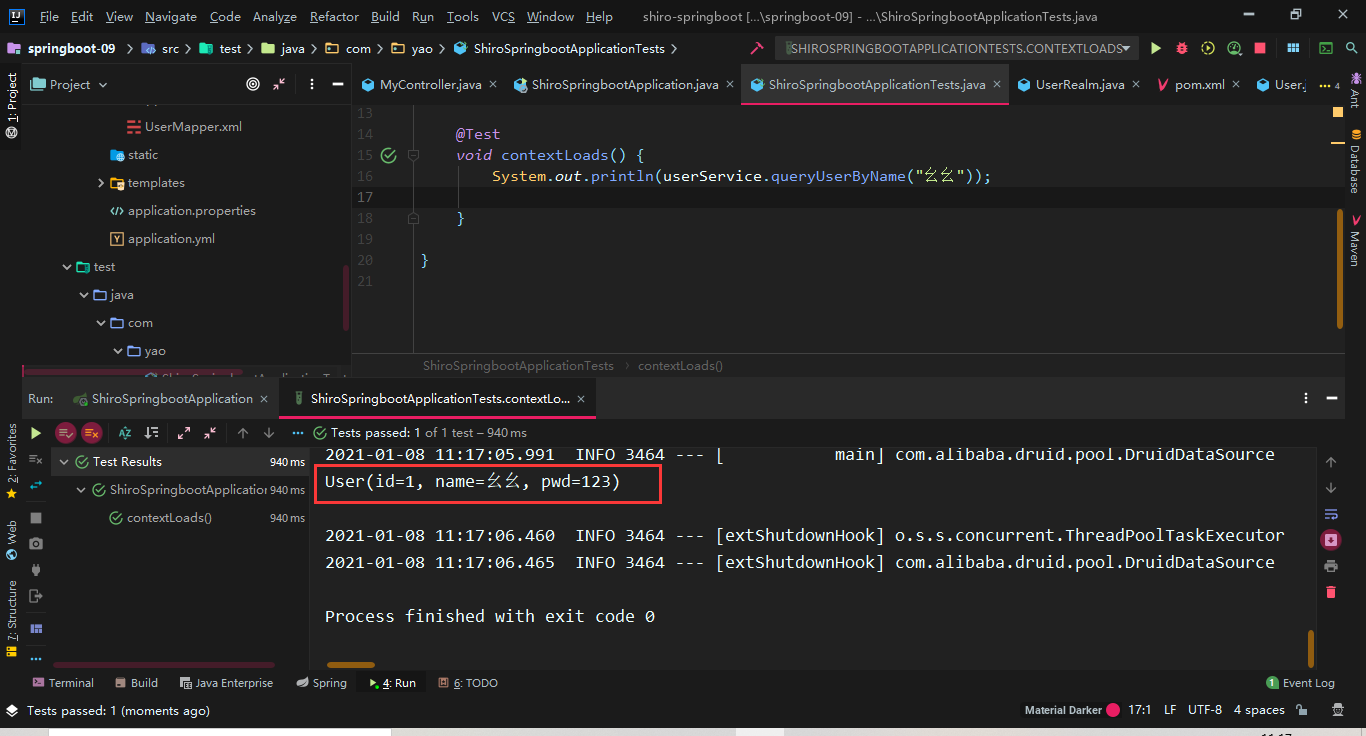Image resolution: width=1366 pixels, height=736 pixels.
Task: Sort test results alphabetically
Action: [x=125, y=433]
